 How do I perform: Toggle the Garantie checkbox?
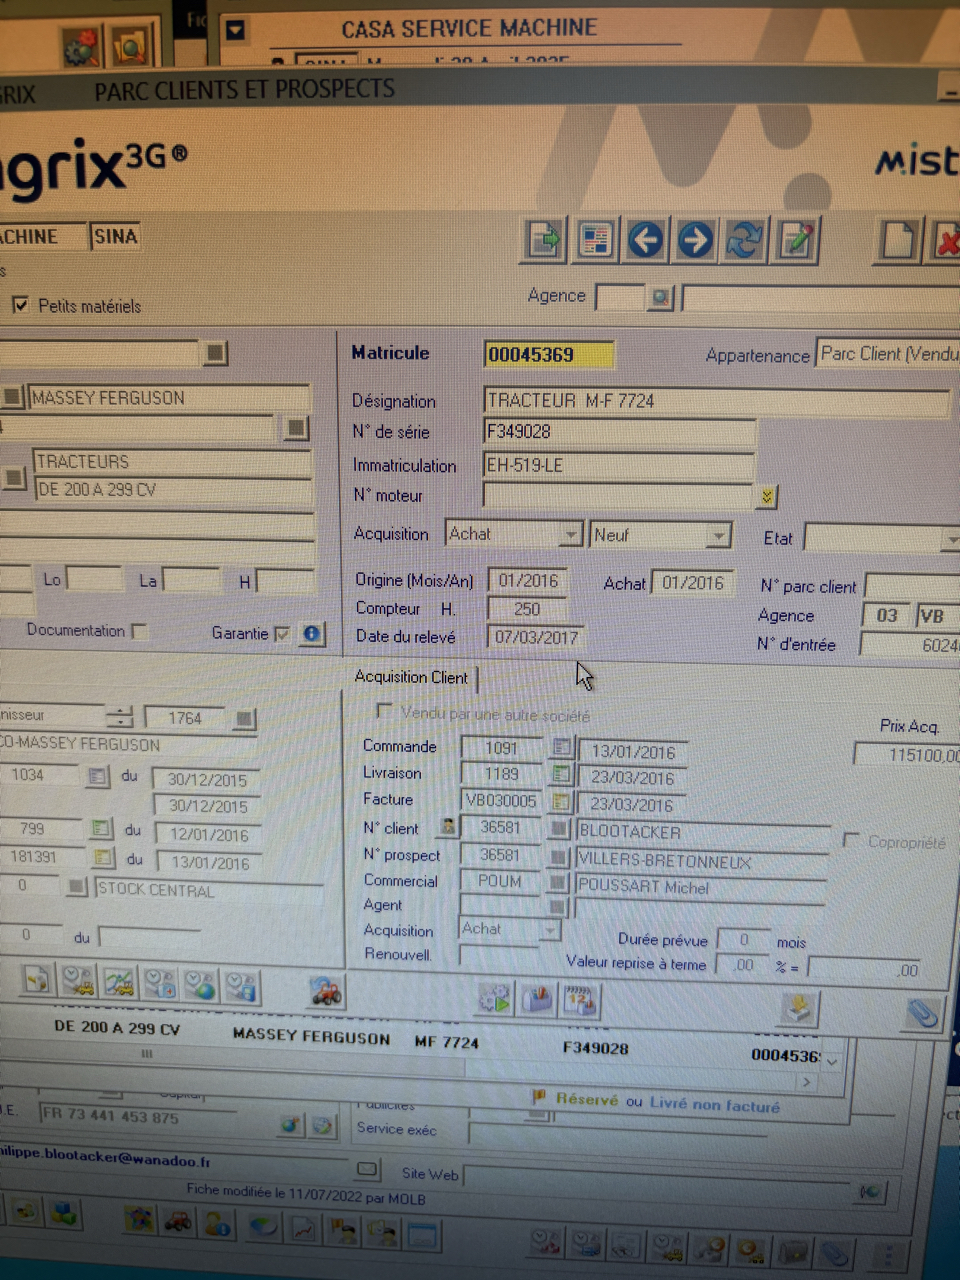(282, 633)
